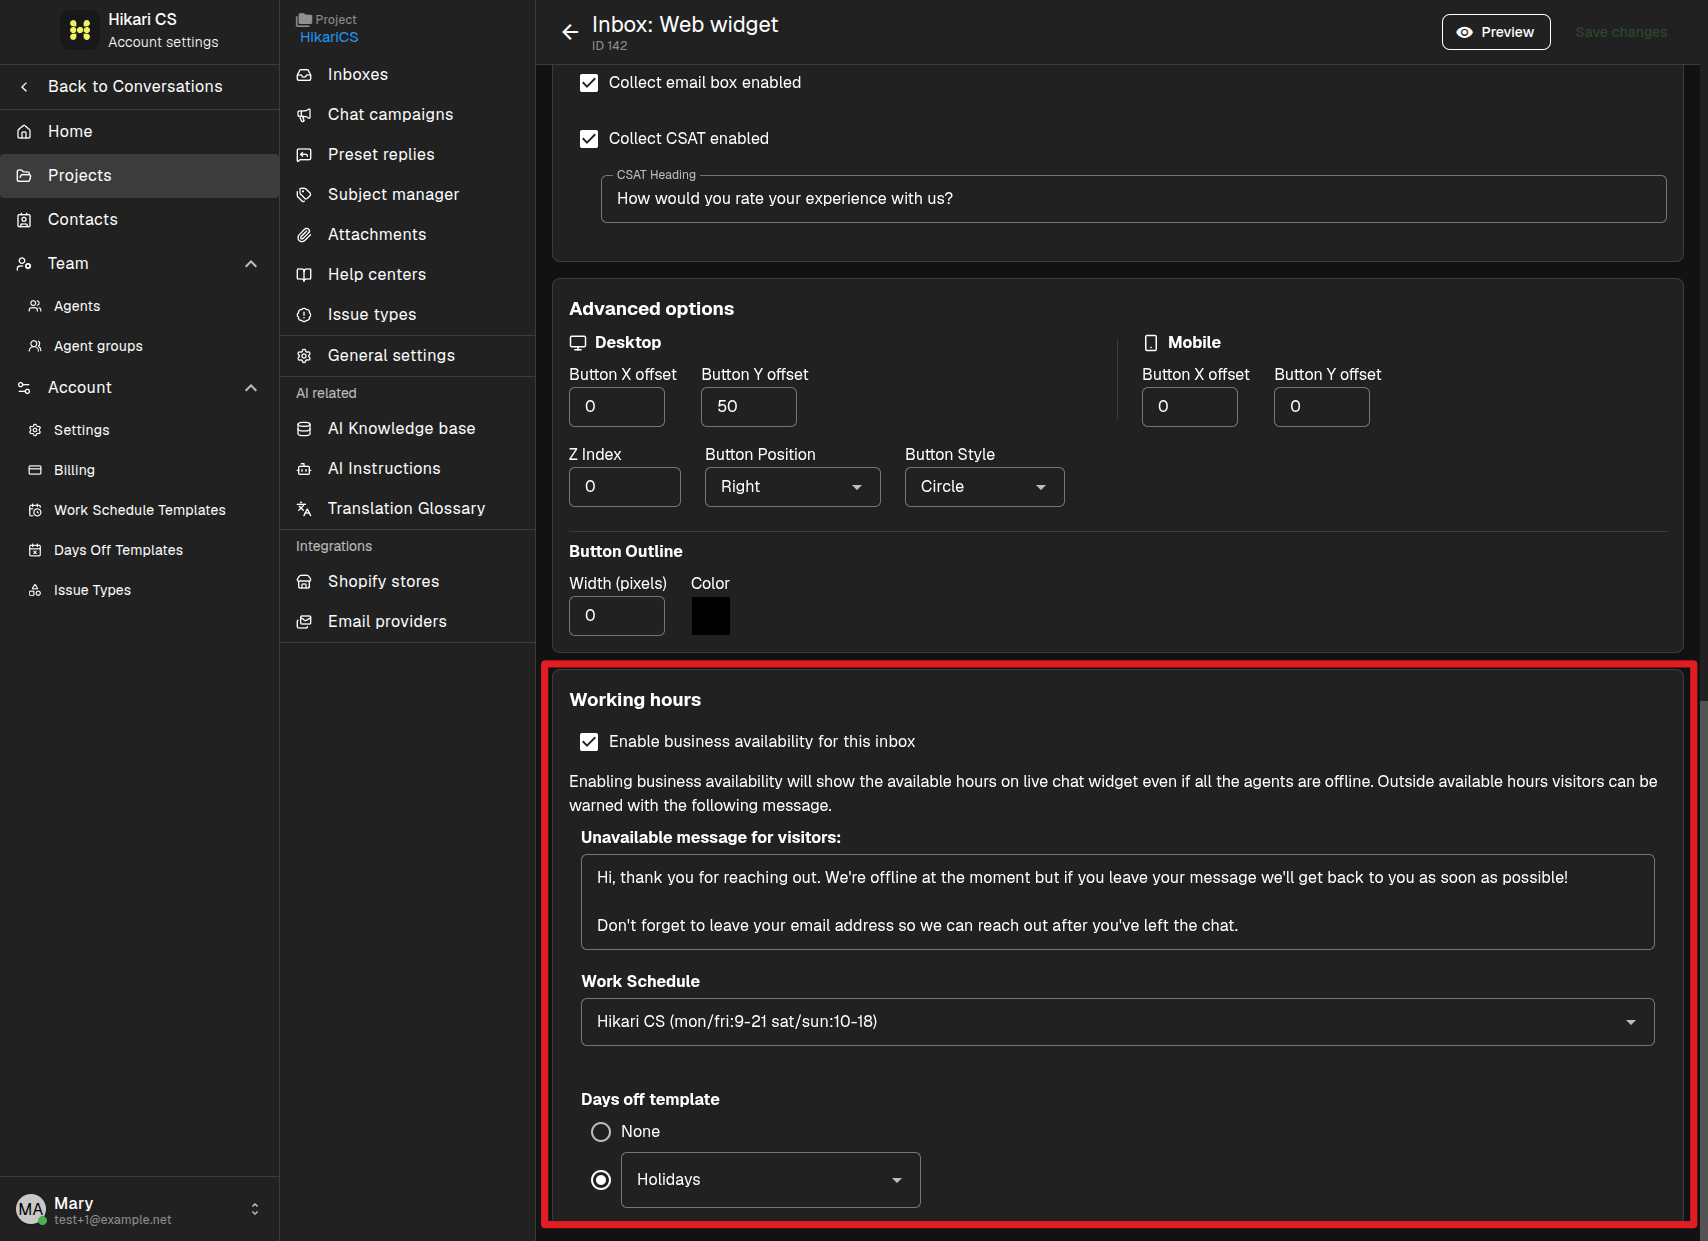This screenshot has width=1708, height=1241.
Task: Click the Subject manager tag icon
Action: point(304,195)
